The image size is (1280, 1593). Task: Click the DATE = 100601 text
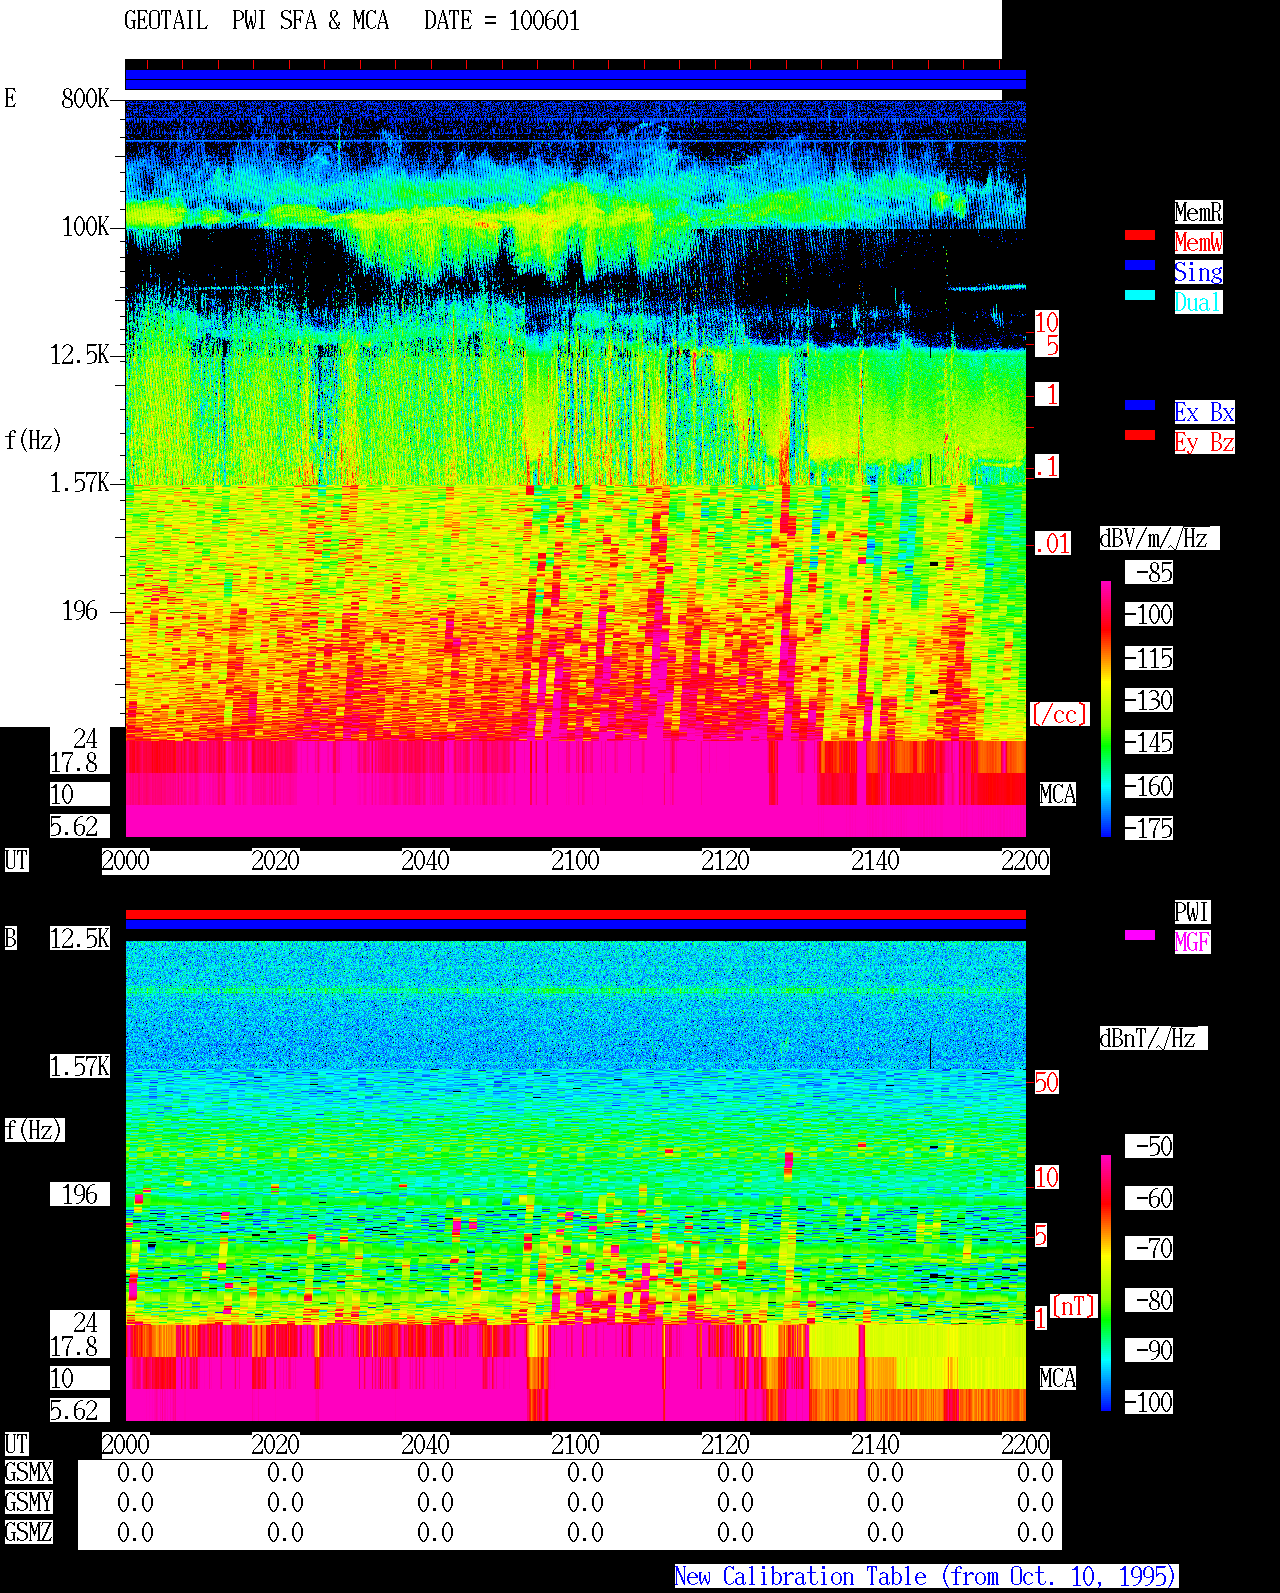tap(502, 21)
